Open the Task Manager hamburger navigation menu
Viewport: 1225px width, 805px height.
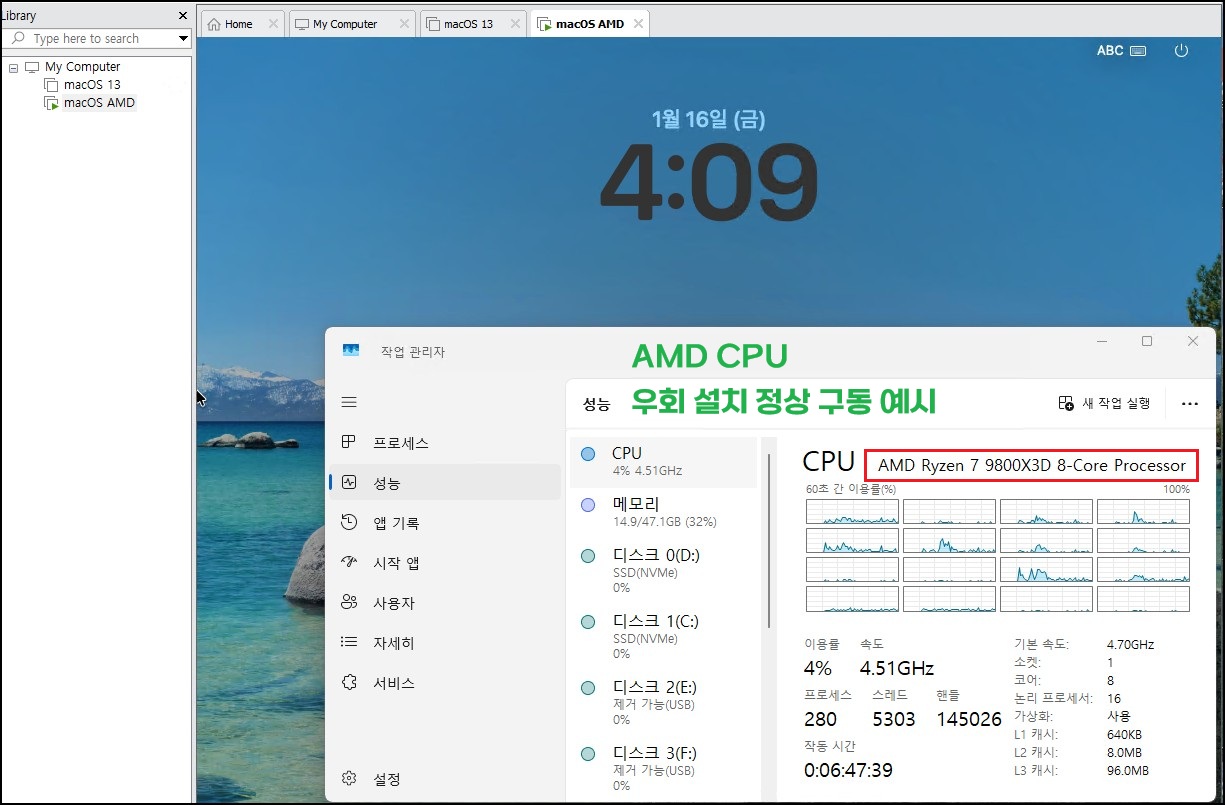349,402
